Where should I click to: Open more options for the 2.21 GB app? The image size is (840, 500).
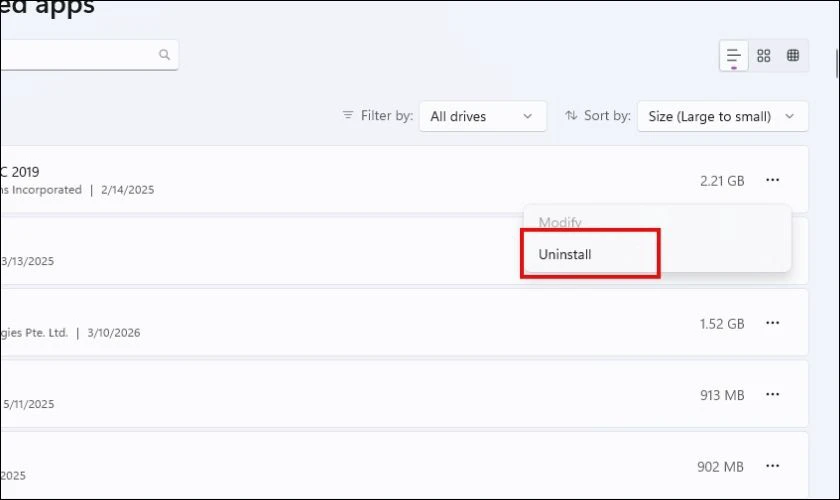click(772, 180)
